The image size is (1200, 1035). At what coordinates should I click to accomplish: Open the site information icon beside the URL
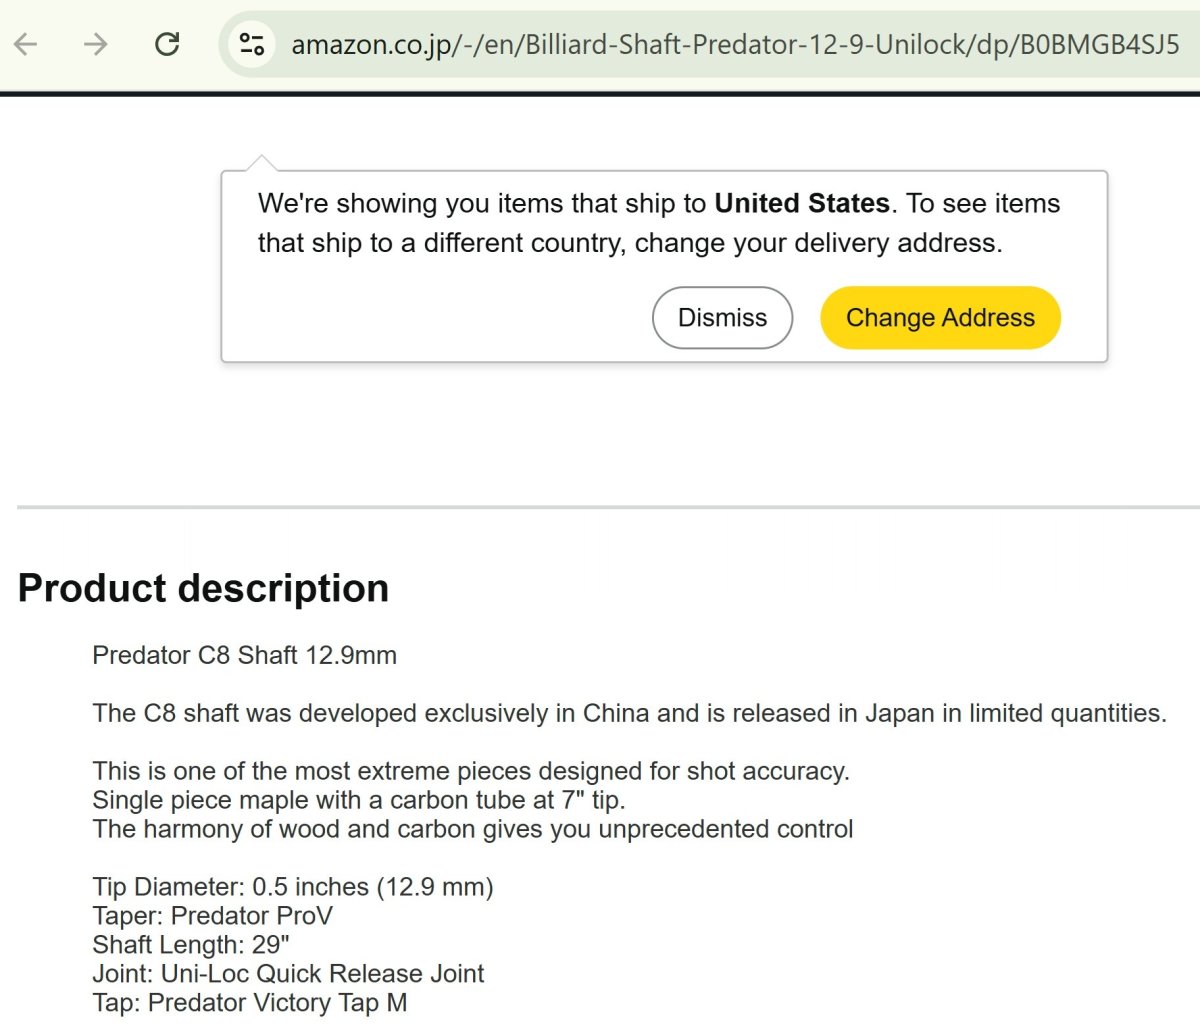coord(252,44)
